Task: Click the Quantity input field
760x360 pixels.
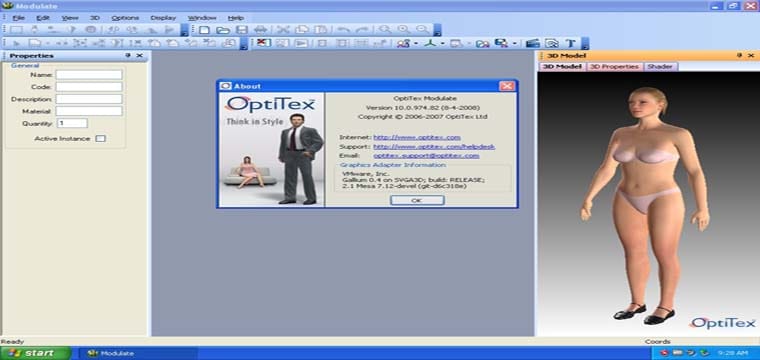Action: pyautogui.click(x=72, y=123)
